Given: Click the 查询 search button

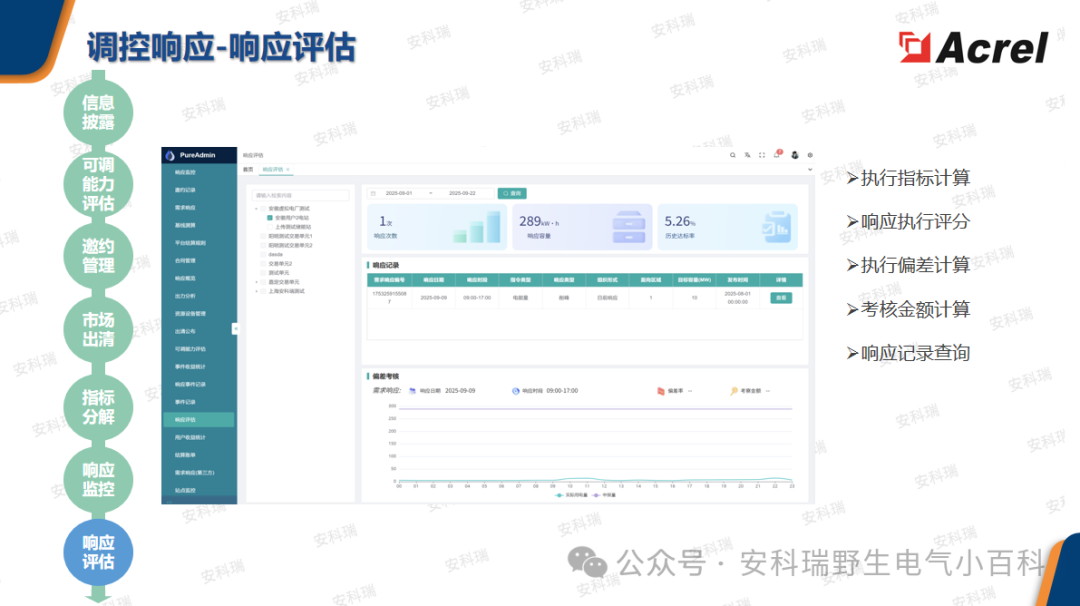Looking at the screenshot, I should (512, 193).
